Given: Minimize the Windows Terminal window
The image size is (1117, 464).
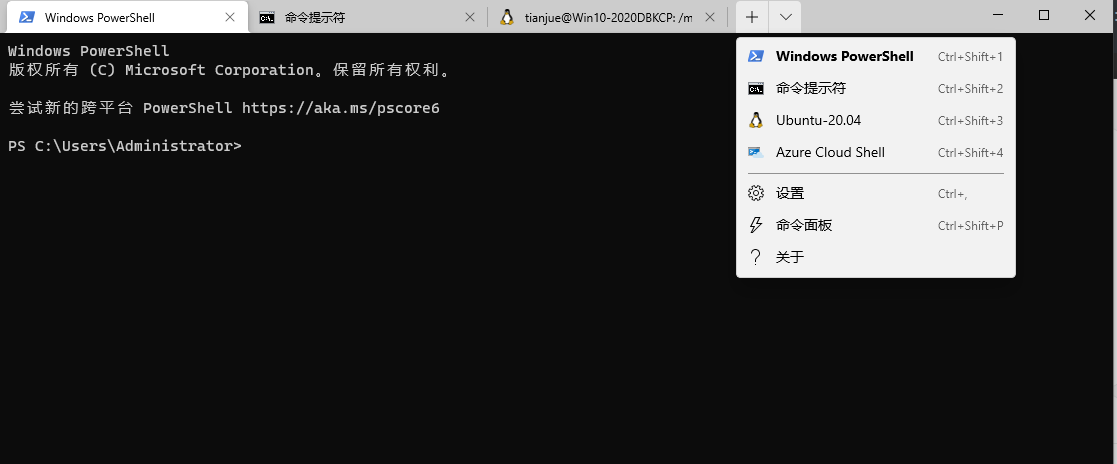Looking at the screenshot, I should (x=1000, y=16).
